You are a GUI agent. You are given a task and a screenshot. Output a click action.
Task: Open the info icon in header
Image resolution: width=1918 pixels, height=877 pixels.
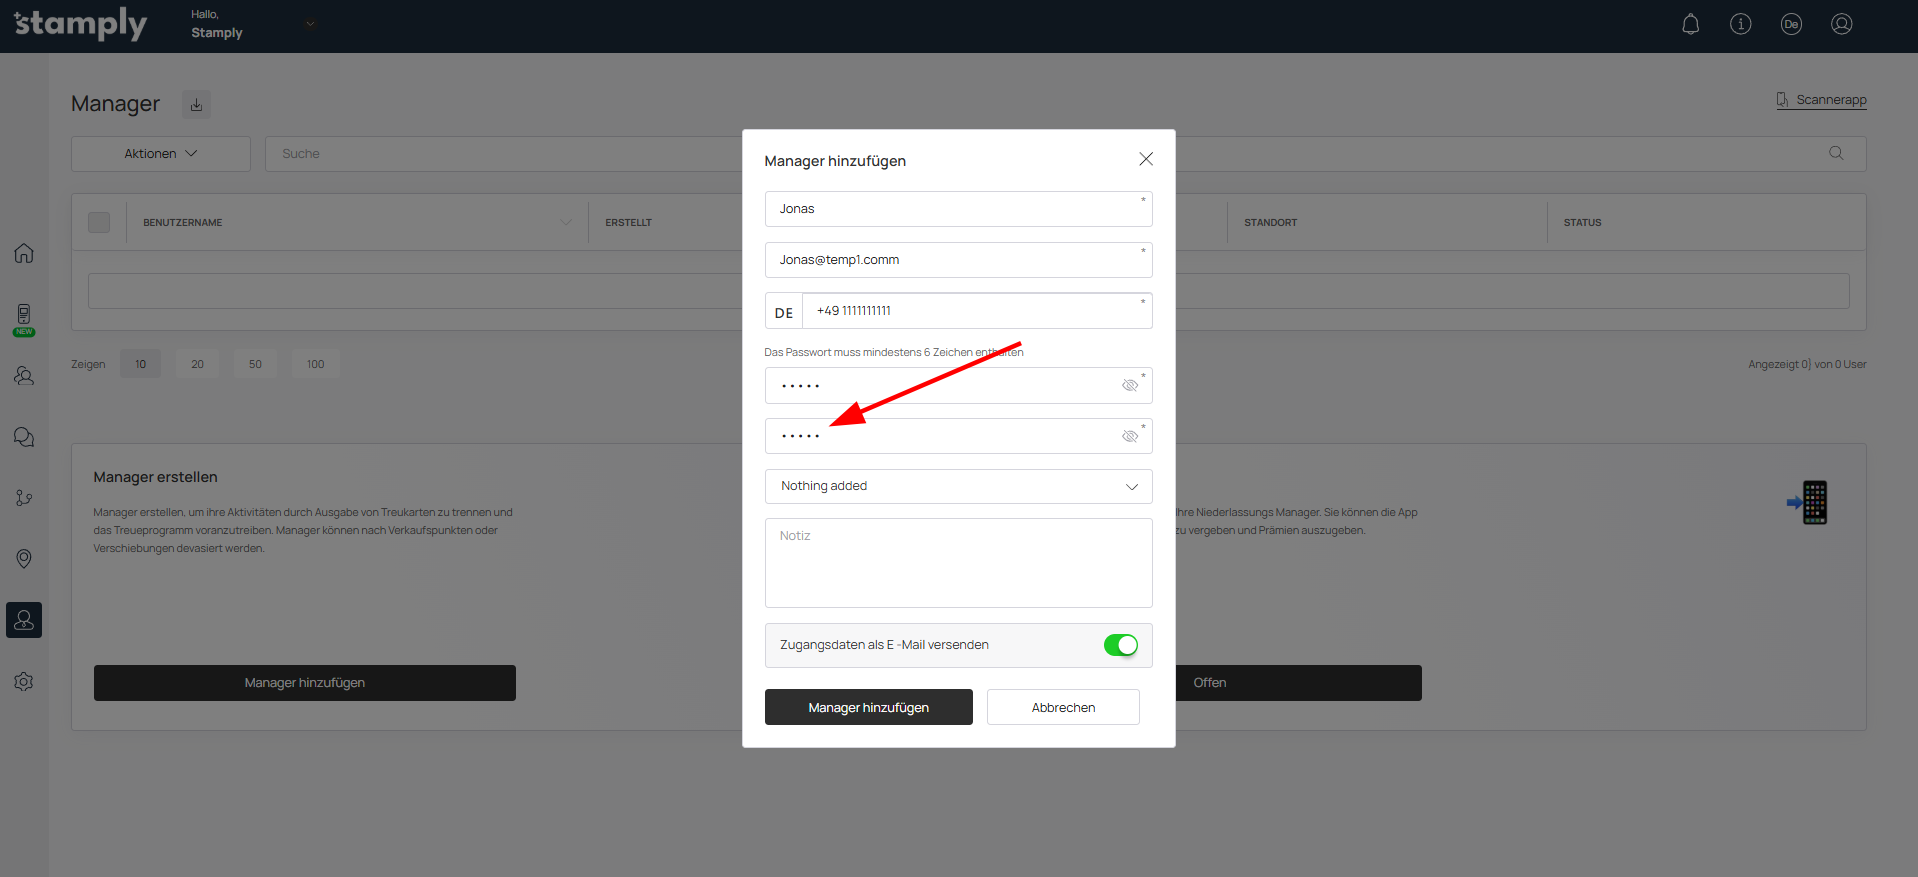point(1740,24)
